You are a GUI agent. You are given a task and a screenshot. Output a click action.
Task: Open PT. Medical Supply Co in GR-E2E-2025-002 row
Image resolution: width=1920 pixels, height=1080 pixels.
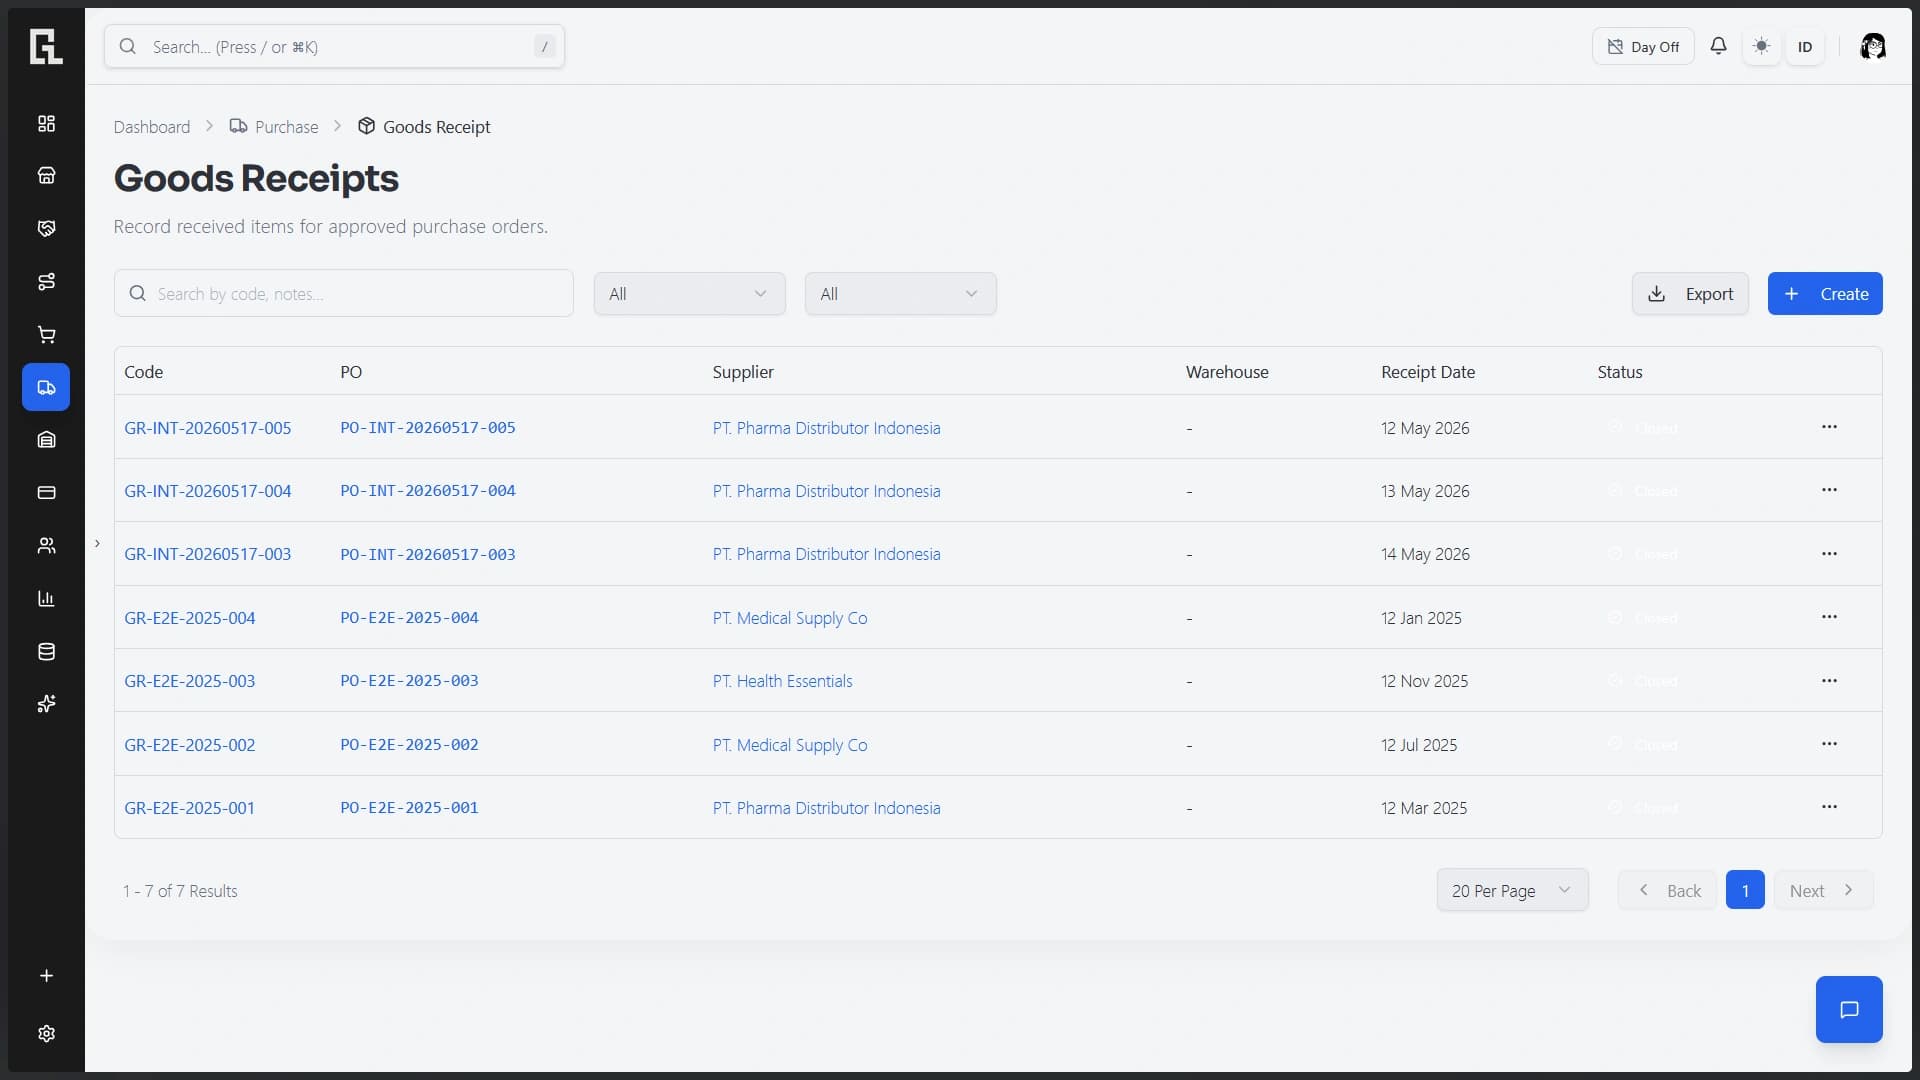[790, 745]
